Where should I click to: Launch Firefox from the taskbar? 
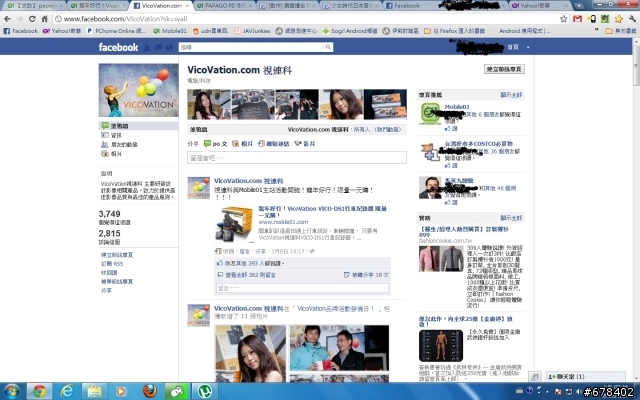pyautogui.click(x=149, y=391)
